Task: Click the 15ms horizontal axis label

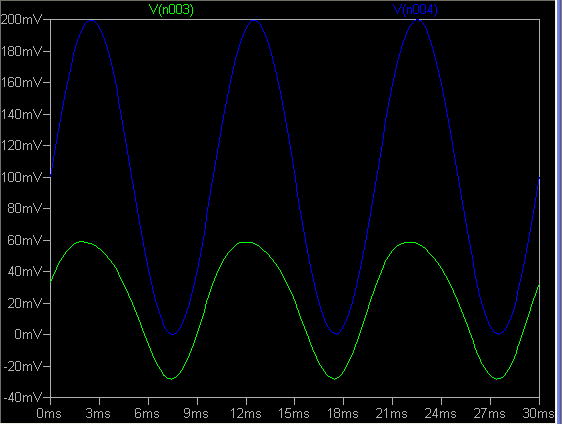Action: click(294, 413)
